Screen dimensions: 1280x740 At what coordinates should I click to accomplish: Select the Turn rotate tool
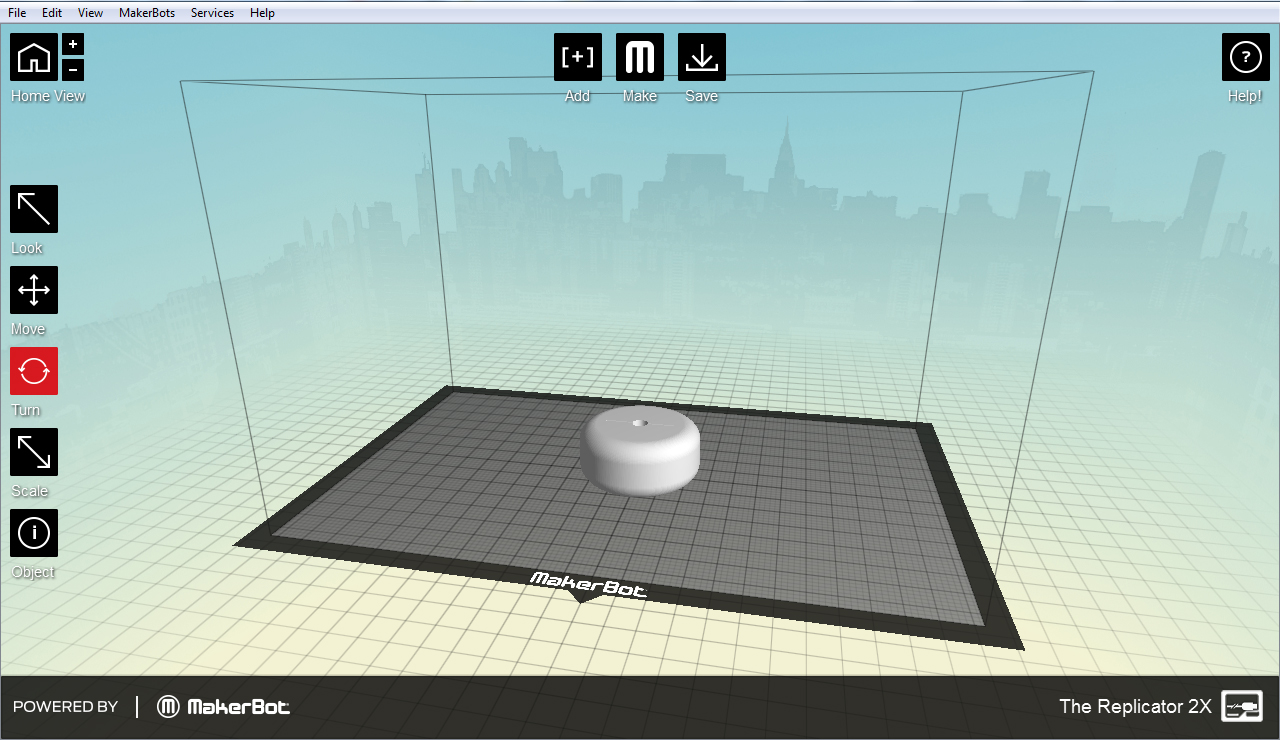click(x=34, y=371)
